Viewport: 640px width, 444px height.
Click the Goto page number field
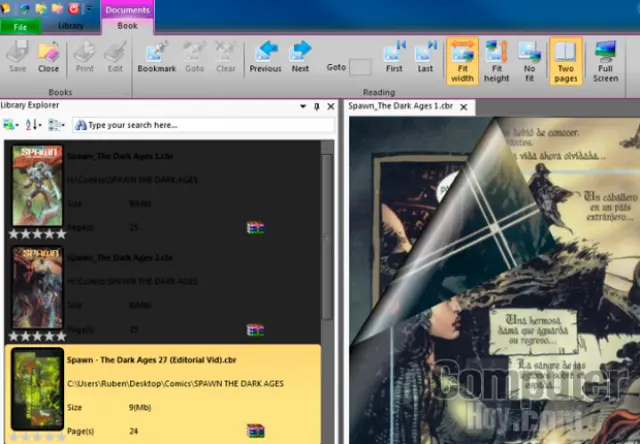(360, 67)
